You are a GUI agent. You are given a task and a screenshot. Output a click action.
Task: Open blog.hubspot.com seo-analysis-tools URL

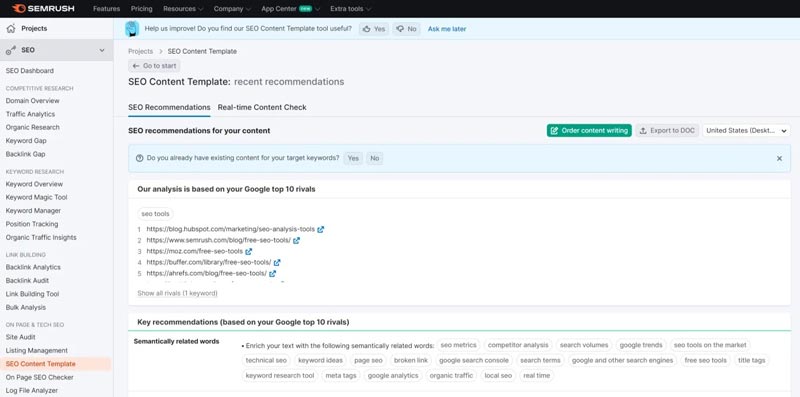coord(231,230)
